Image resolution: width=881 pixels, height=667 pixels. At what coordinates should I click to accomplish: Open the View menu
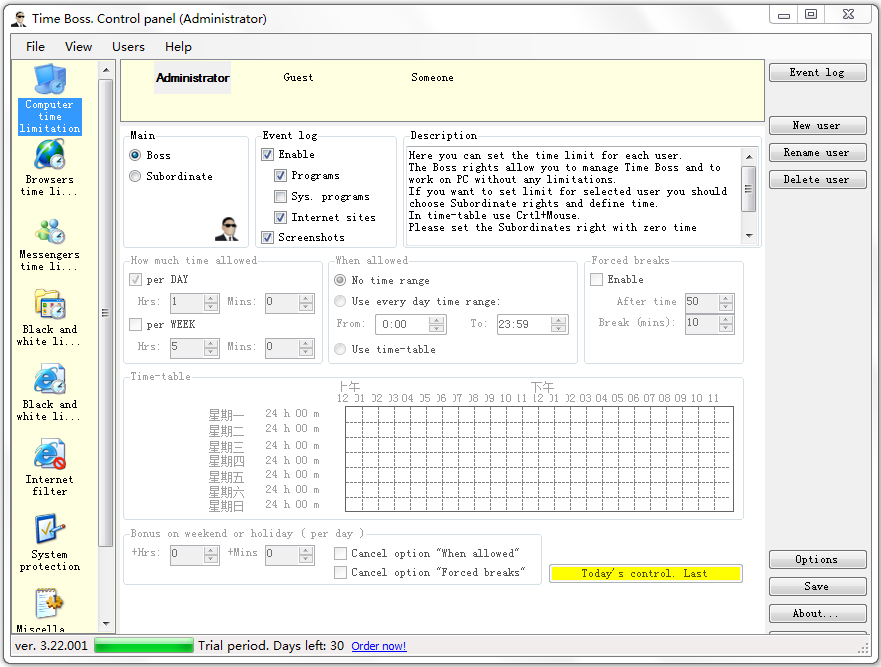click(78, 47)
